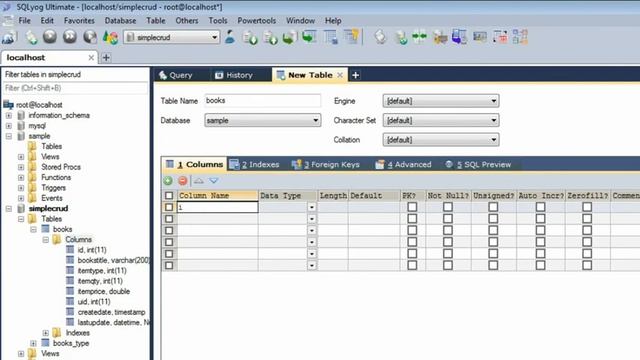The width and height of the screenshot is (640, 360).
Task: Tick the PK checkbox in first row
Action: (x=412, y=207)
